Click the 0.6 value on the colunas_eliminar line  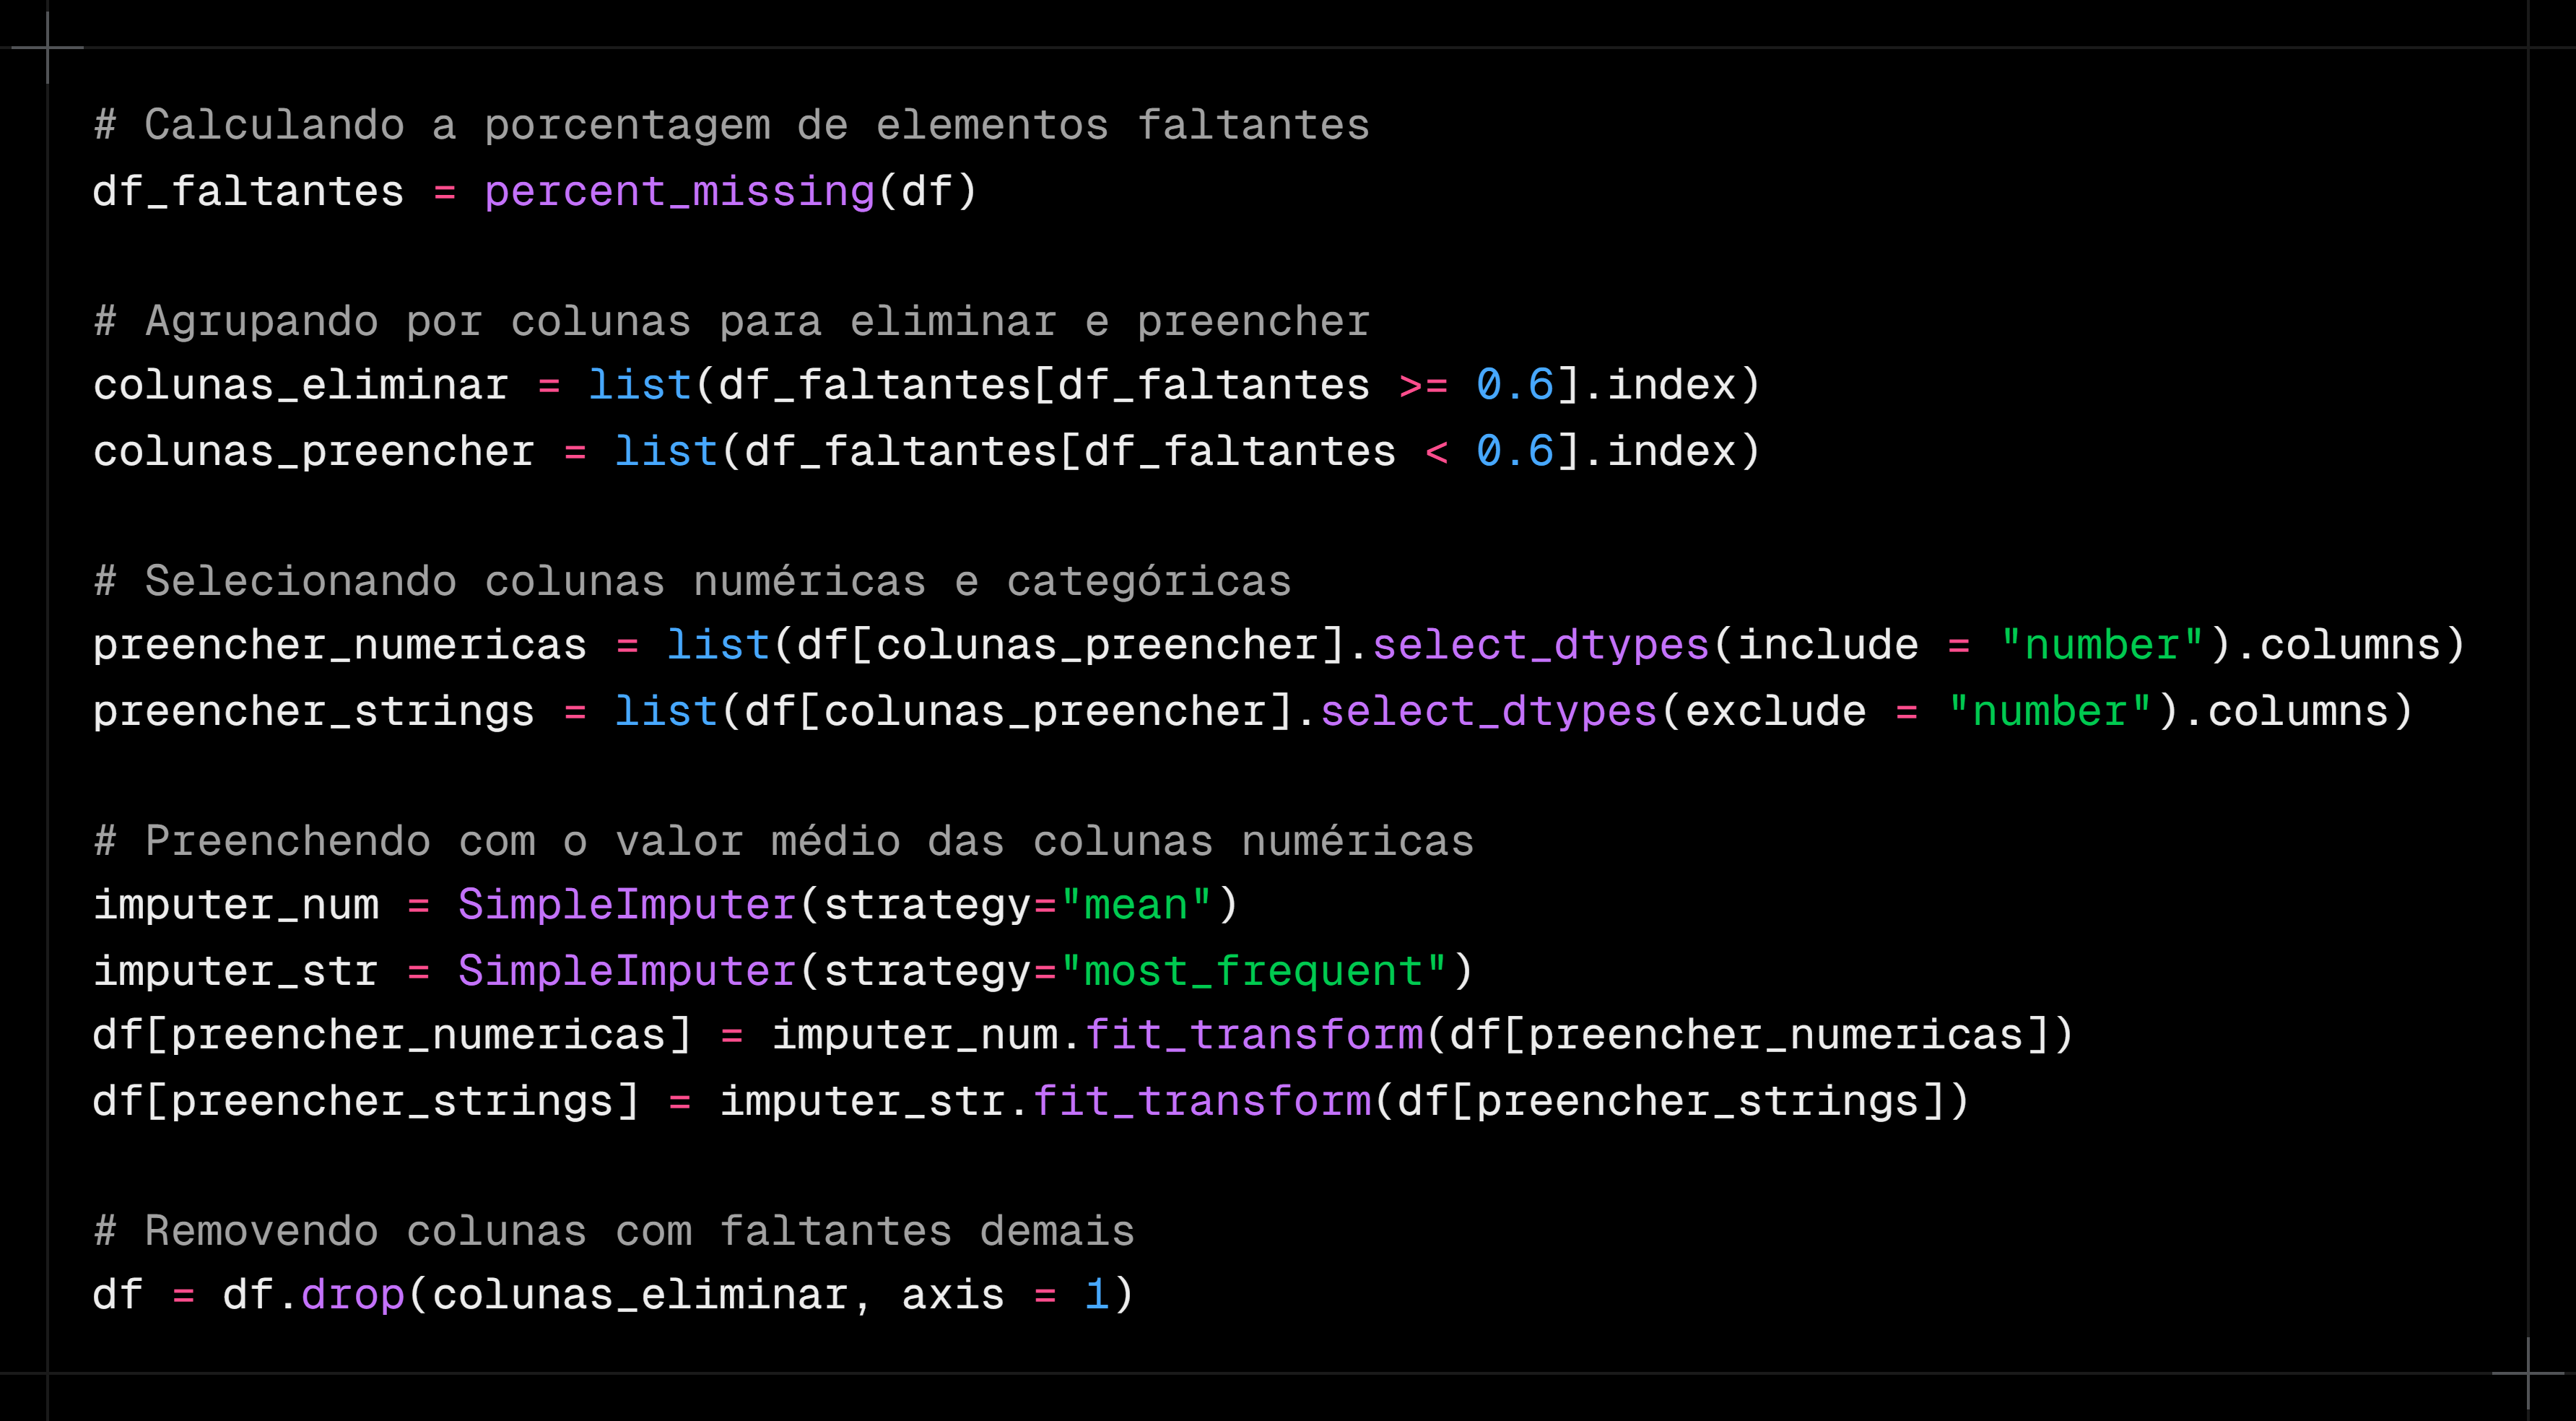1515,385
